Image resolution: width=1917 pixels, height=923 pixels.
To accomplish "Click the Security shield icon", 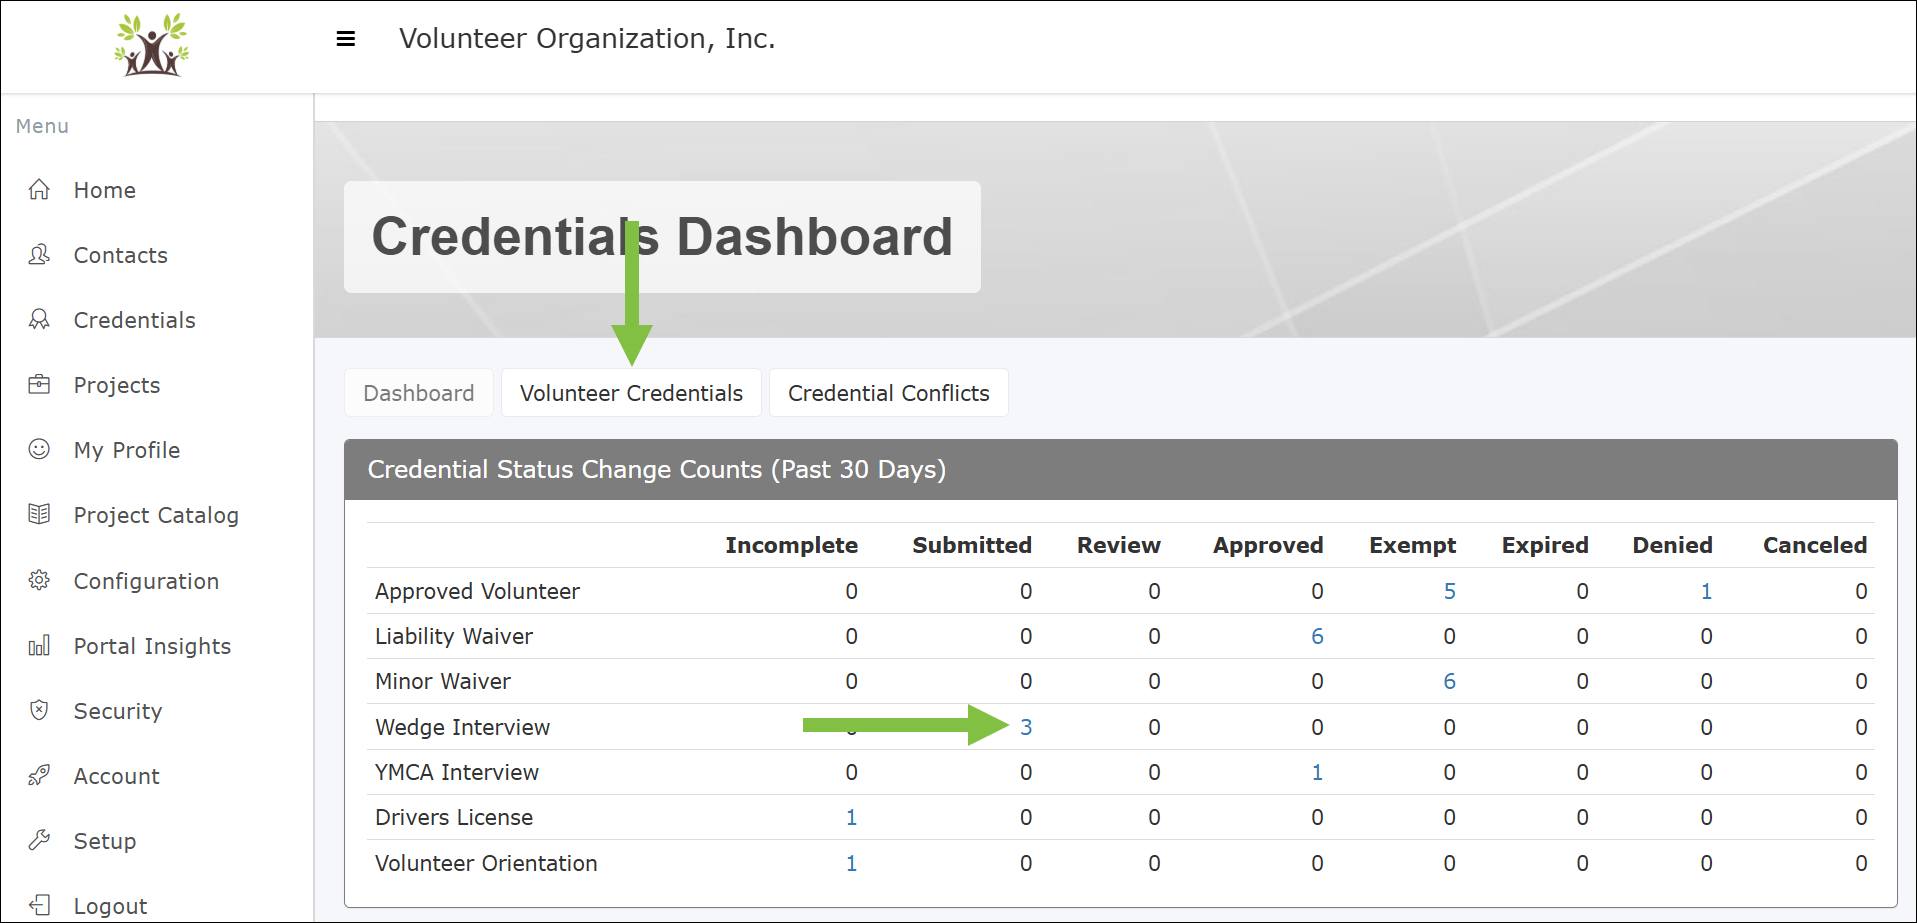I will point(39,710).
